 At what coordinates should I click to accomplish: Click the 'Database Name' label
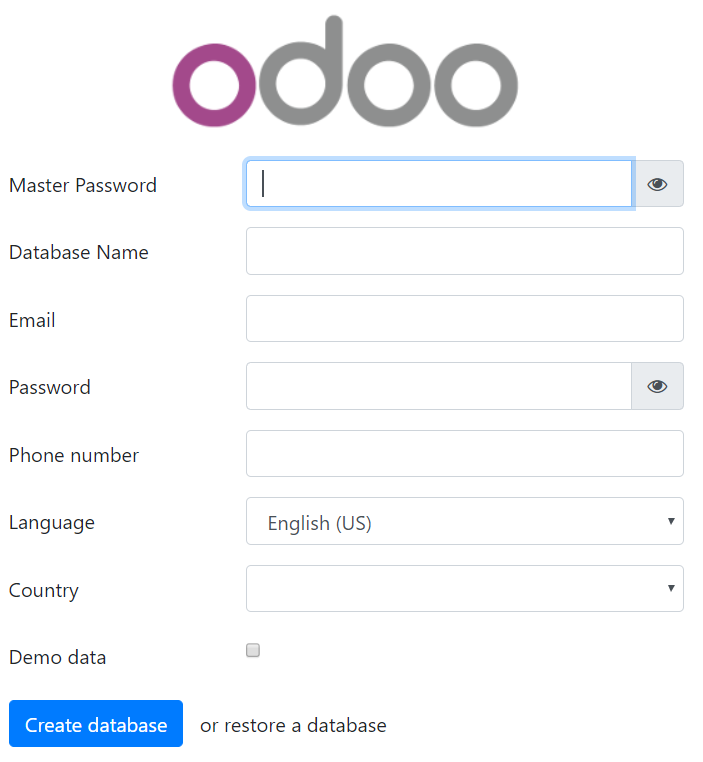[x=79, y=252]
